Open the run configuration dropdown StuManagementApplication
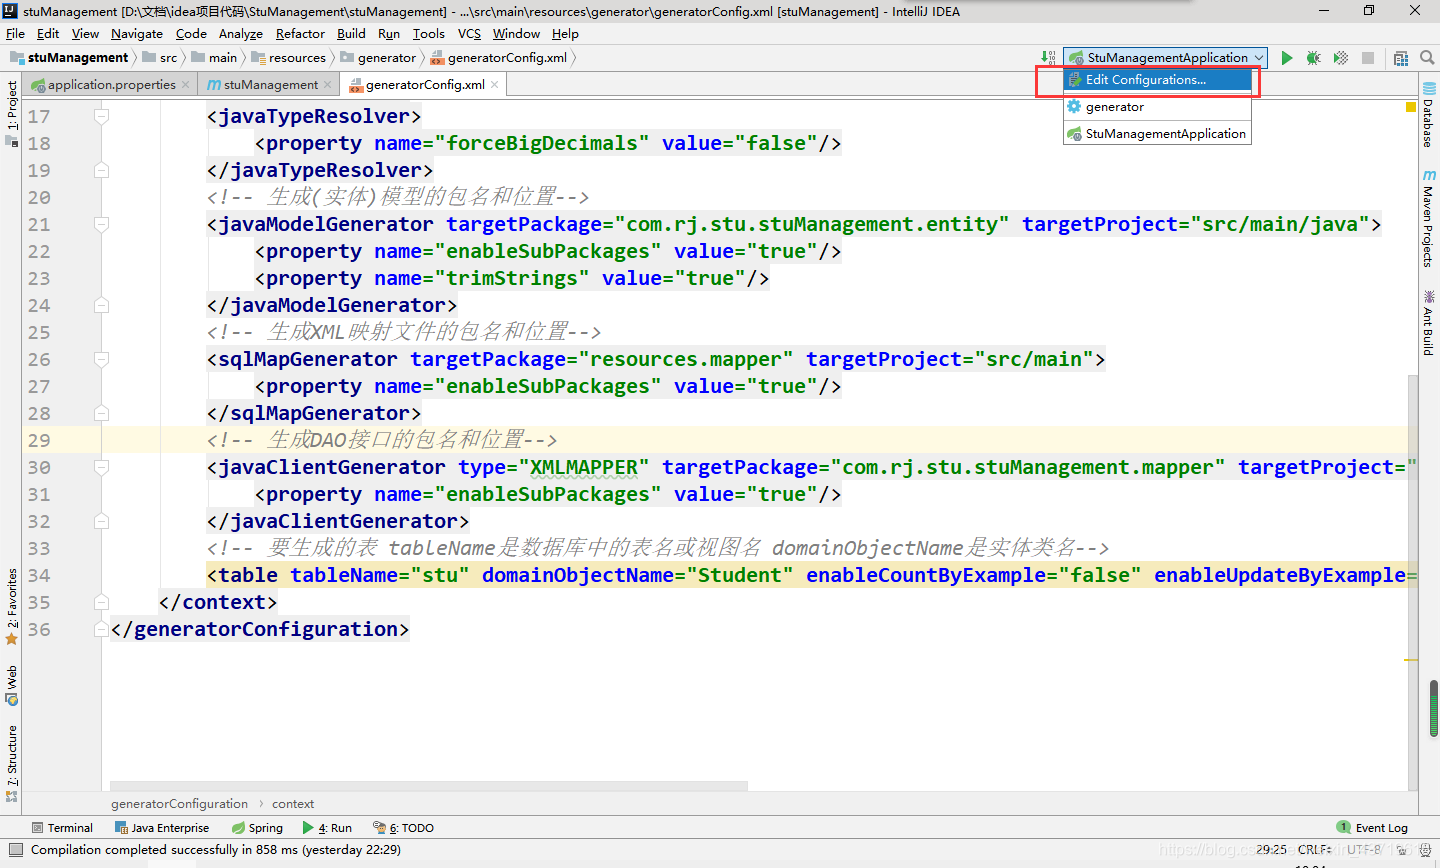 (x=1165, y=58)
